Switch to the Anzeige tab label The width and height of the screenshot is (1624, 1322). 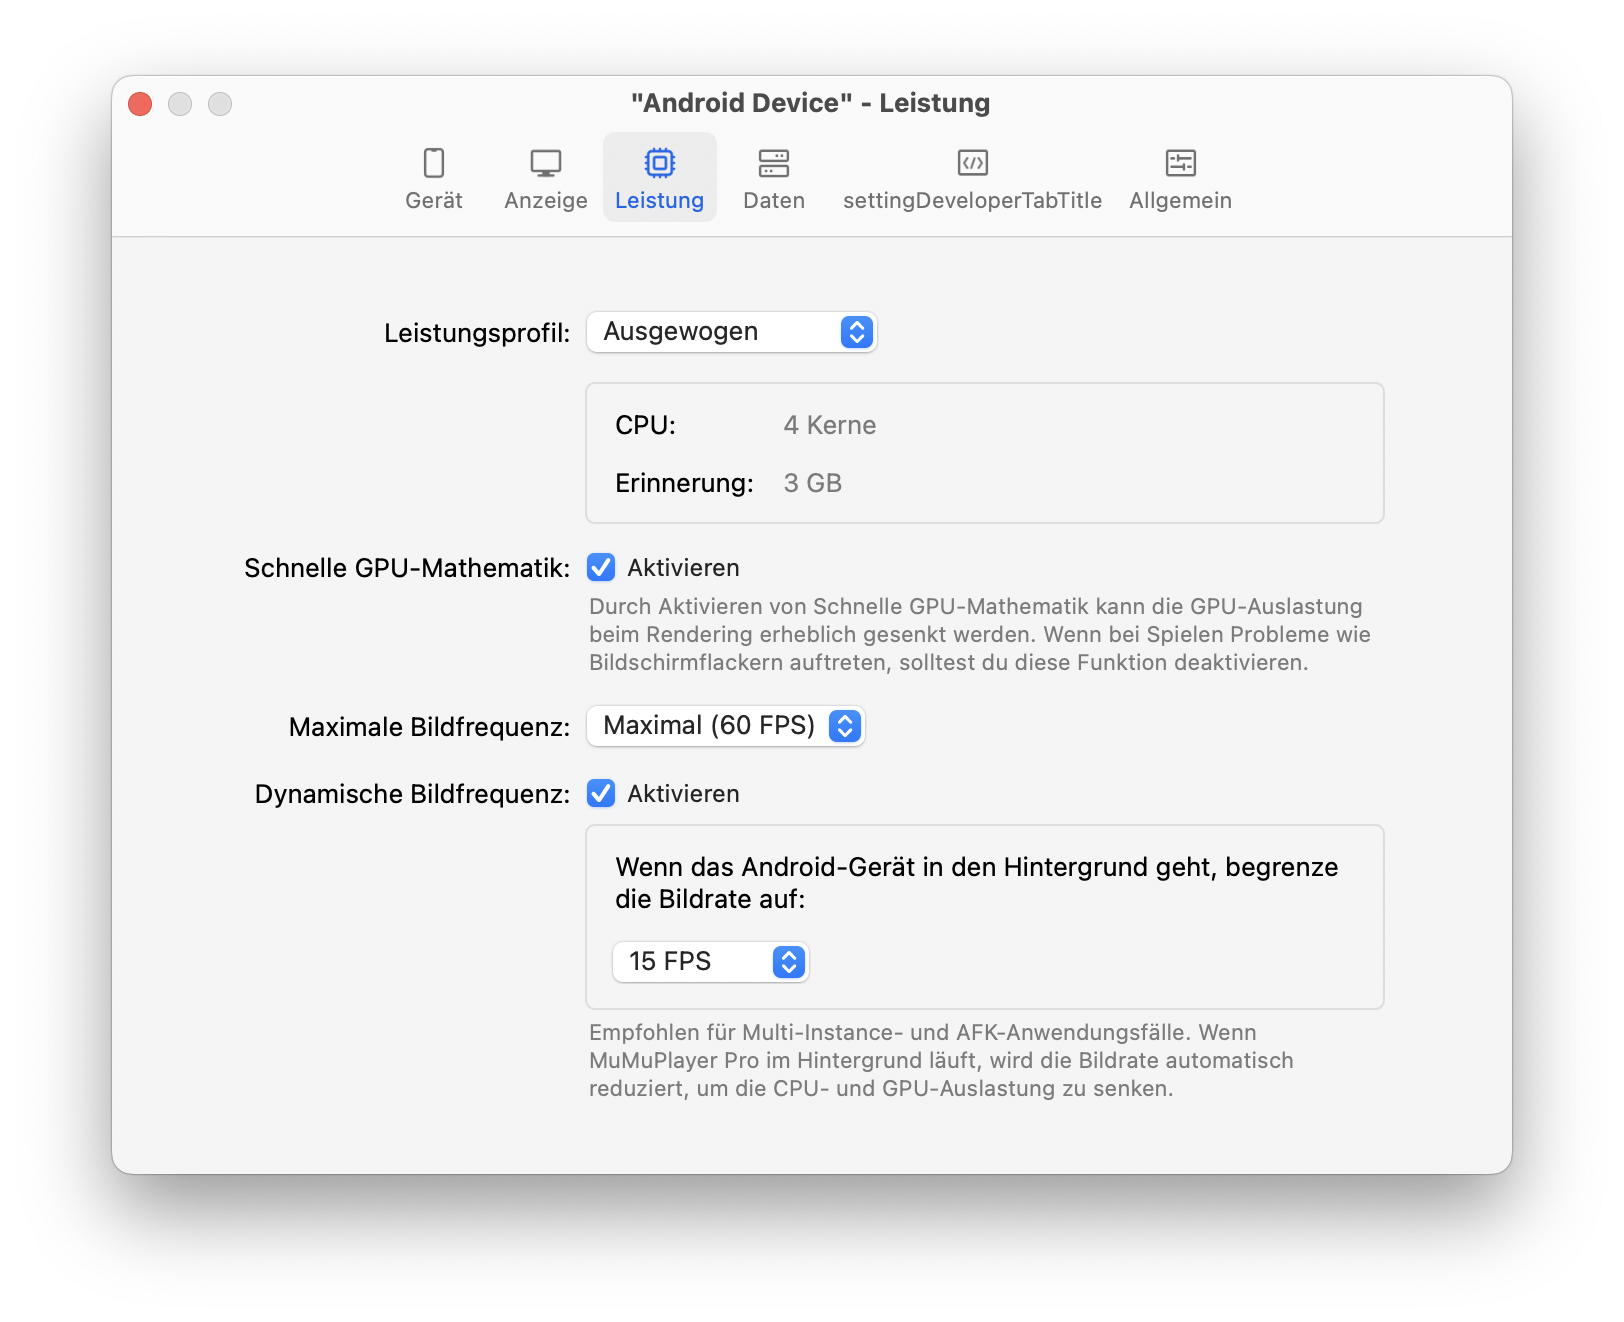546,201
